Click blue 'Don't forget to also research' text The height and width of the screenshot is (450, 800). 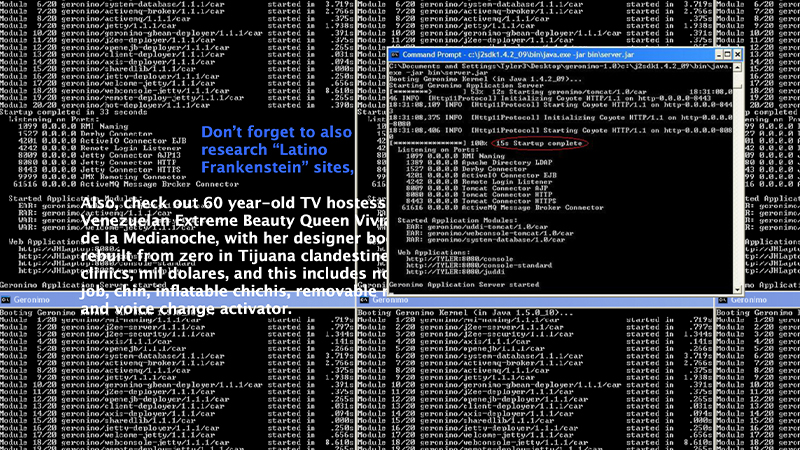pyautogui.click(x=277, y=149)
